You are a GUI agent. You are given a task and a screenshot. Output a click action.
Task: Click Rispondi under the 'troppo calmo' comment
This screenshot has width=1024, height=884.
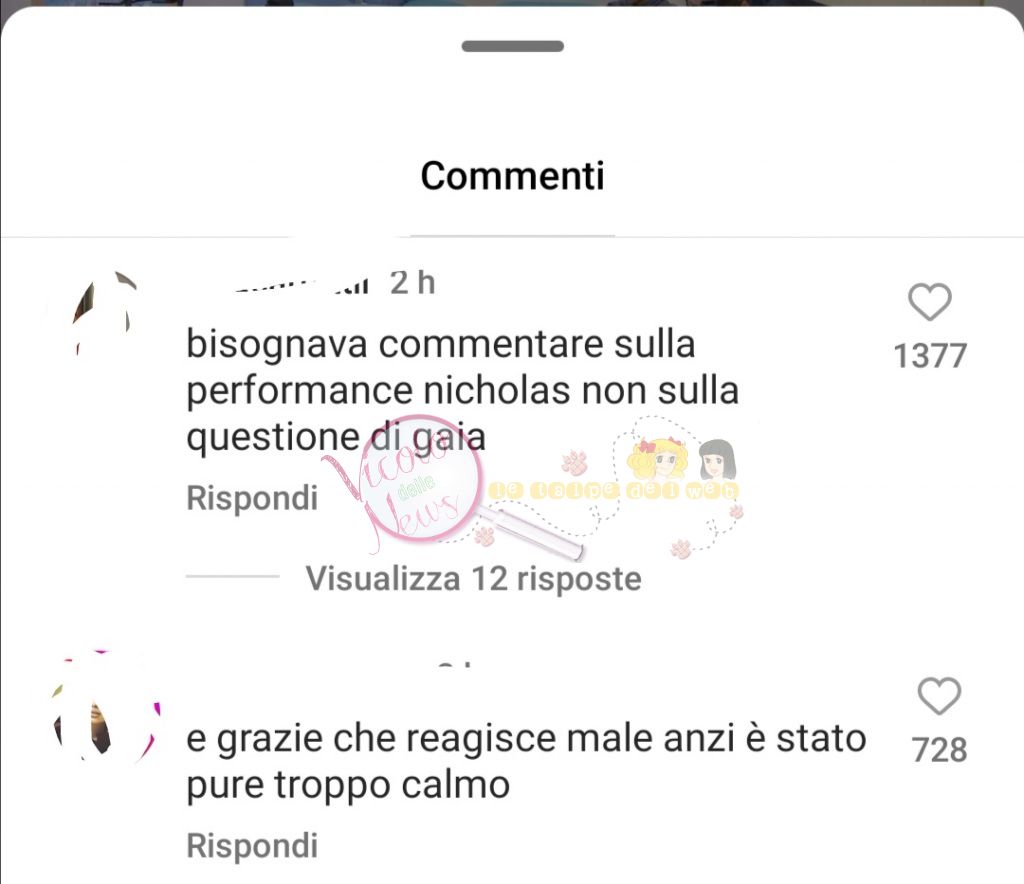(252, 846)
